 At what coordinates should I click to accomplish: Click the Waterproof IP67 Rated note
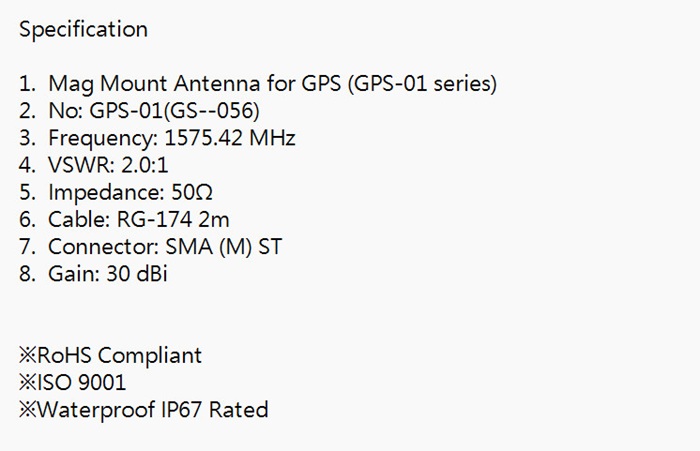143,409
